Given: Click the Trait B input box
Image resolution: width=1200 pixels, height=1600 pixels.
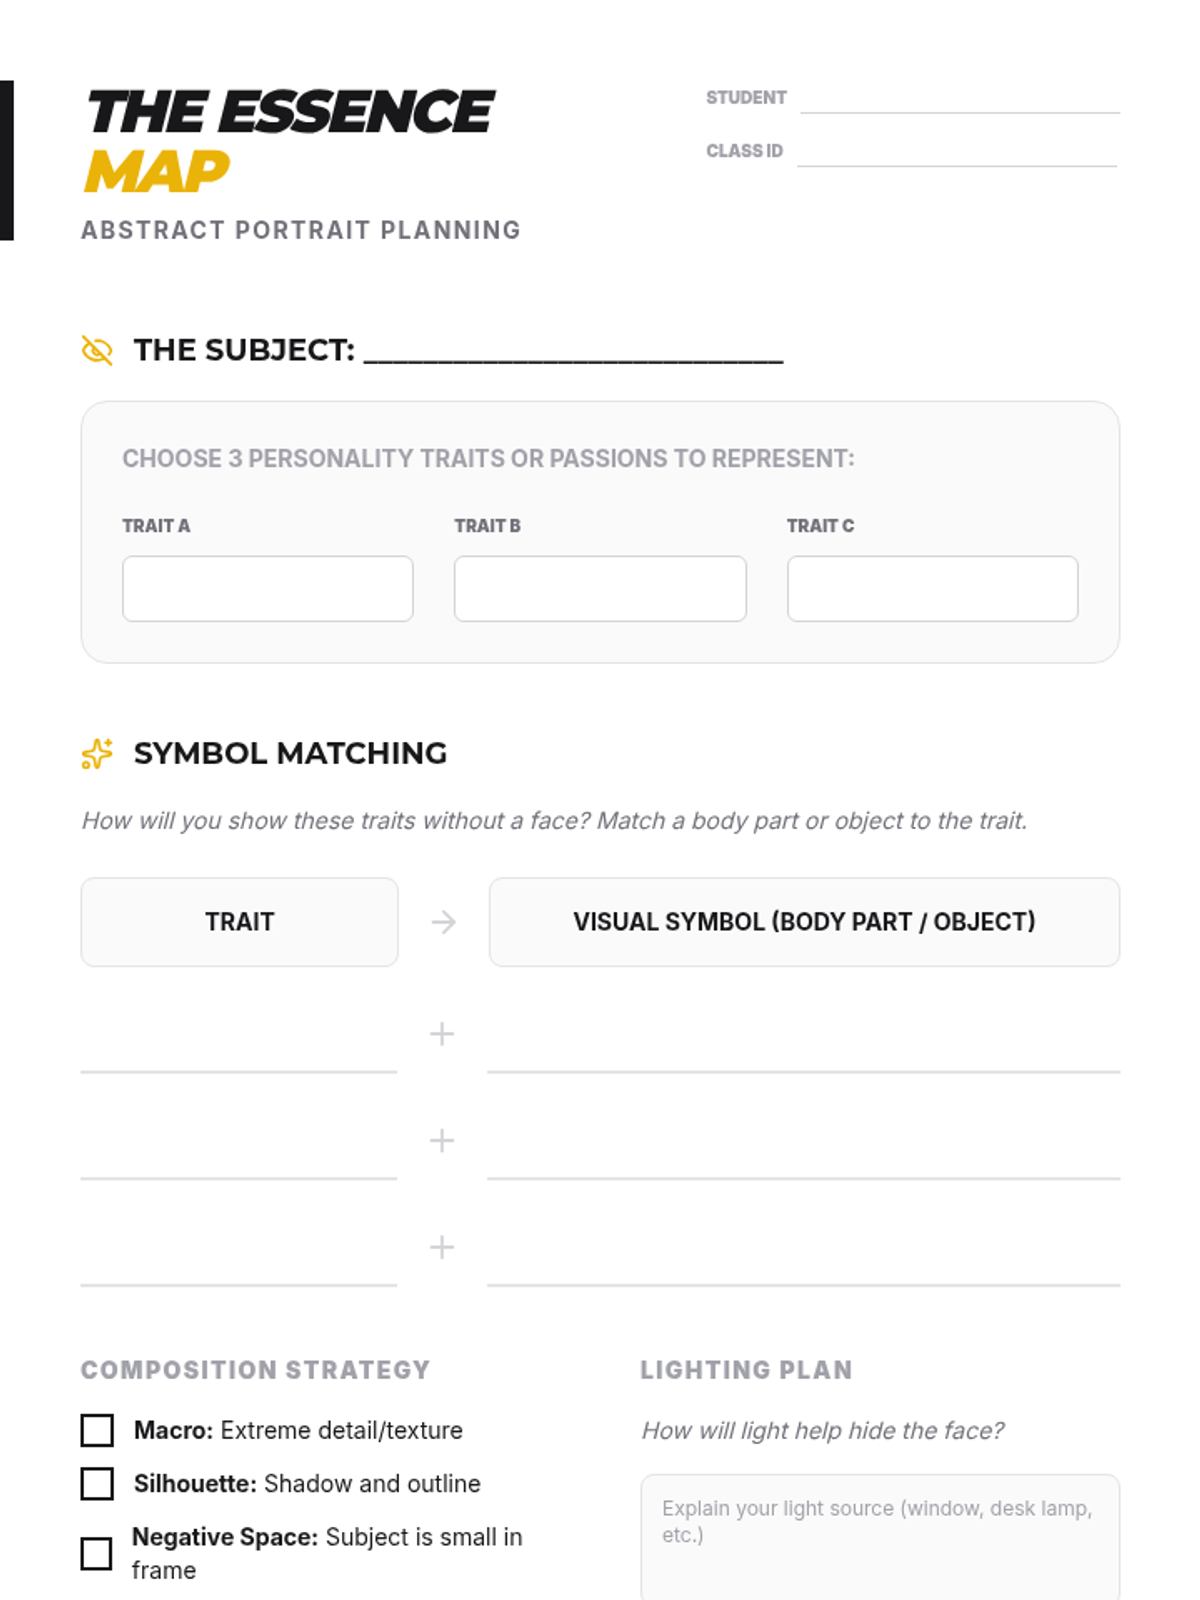Looking at the screenshot, I should pos(600,589).
